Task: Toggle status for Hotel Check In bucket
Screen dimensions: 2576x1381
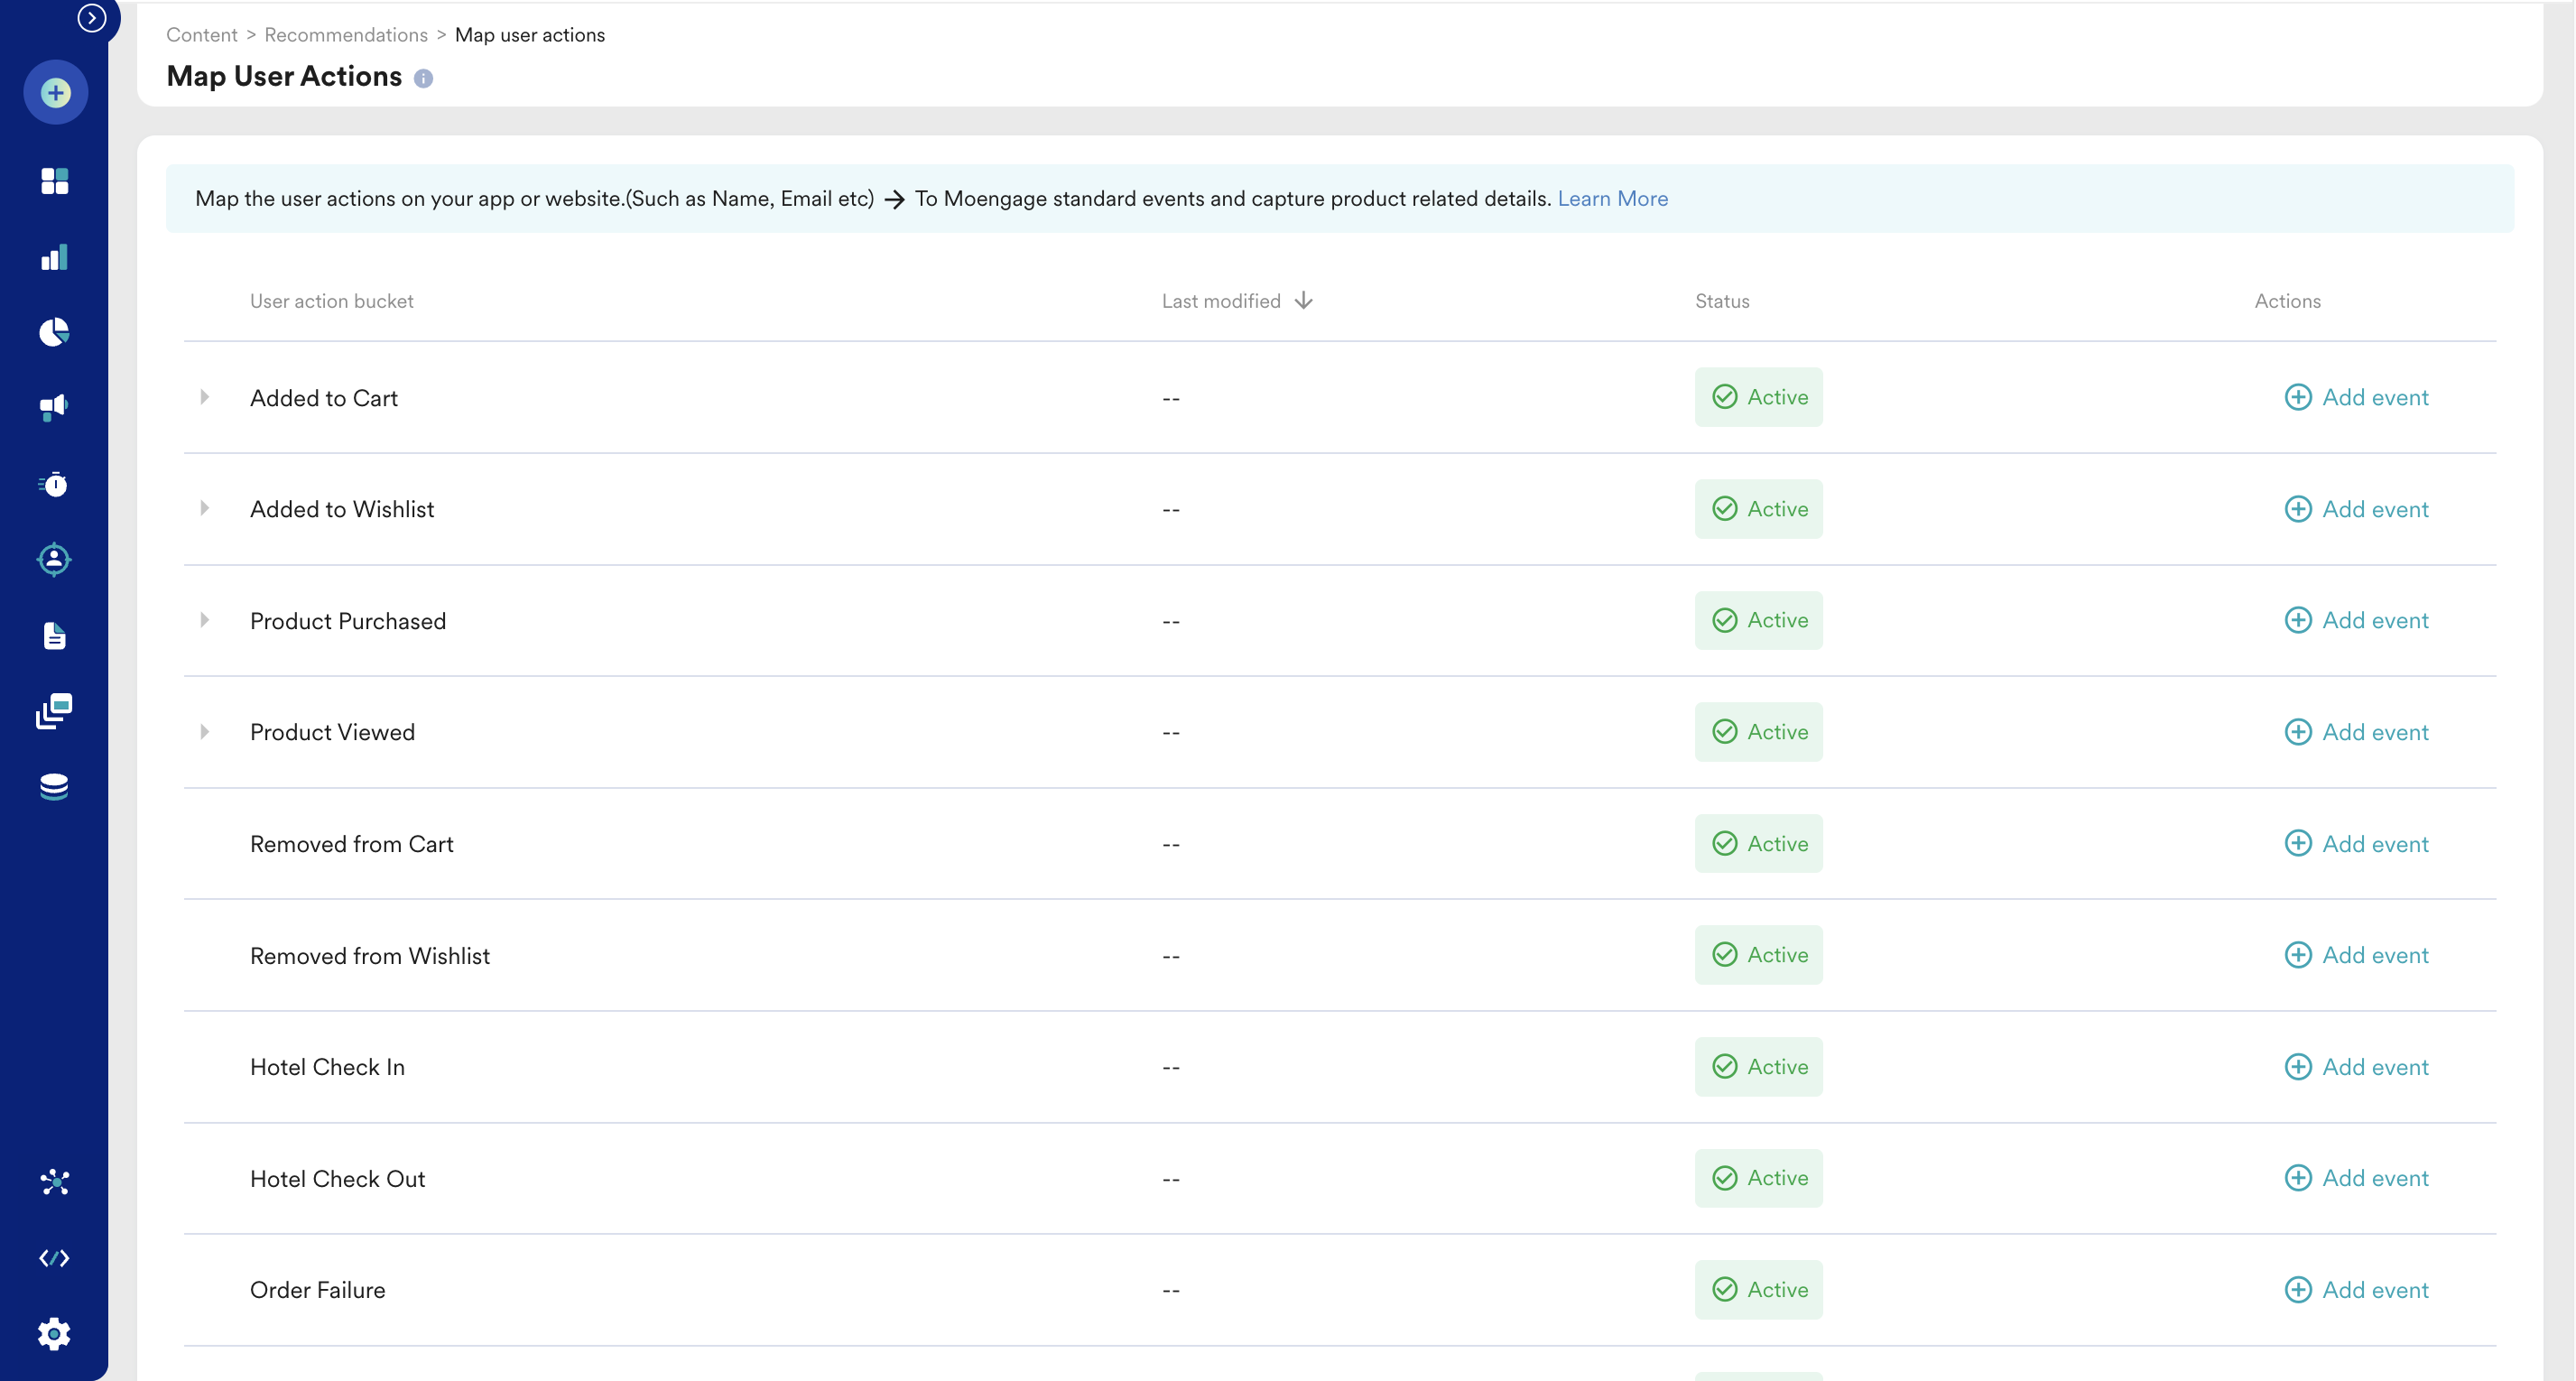Action: (x=1758, y=1066)
